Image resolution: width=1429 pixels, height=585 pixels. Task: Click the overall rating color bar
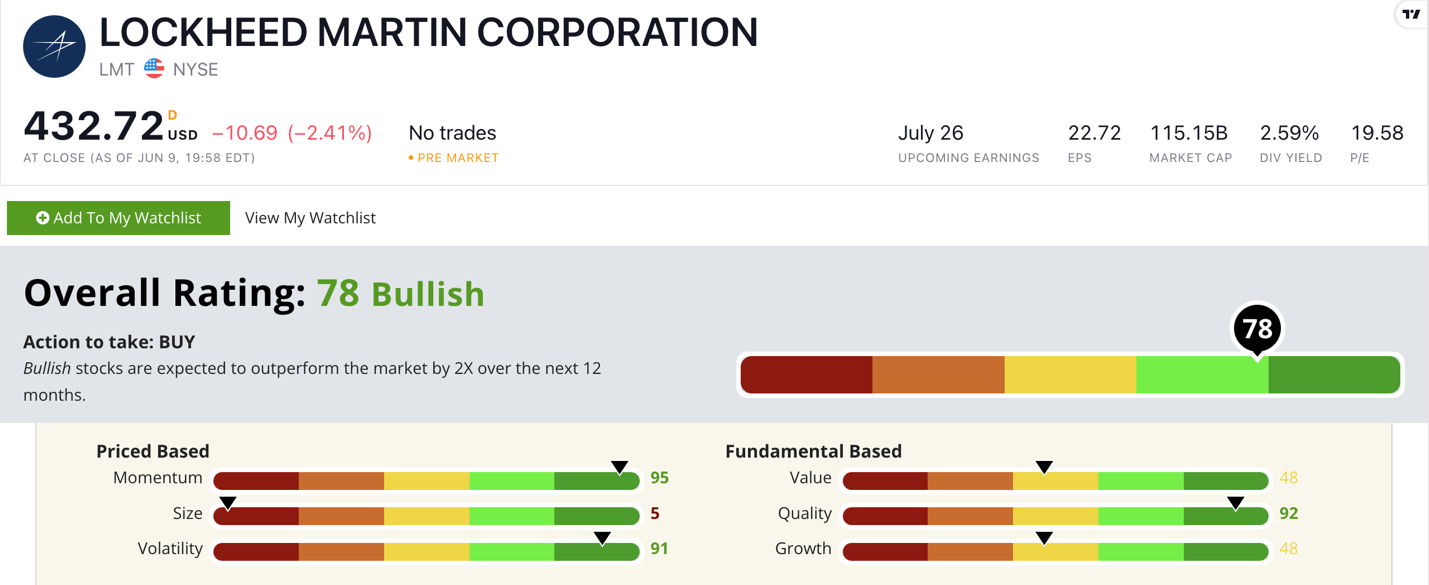pos(1070,375)
